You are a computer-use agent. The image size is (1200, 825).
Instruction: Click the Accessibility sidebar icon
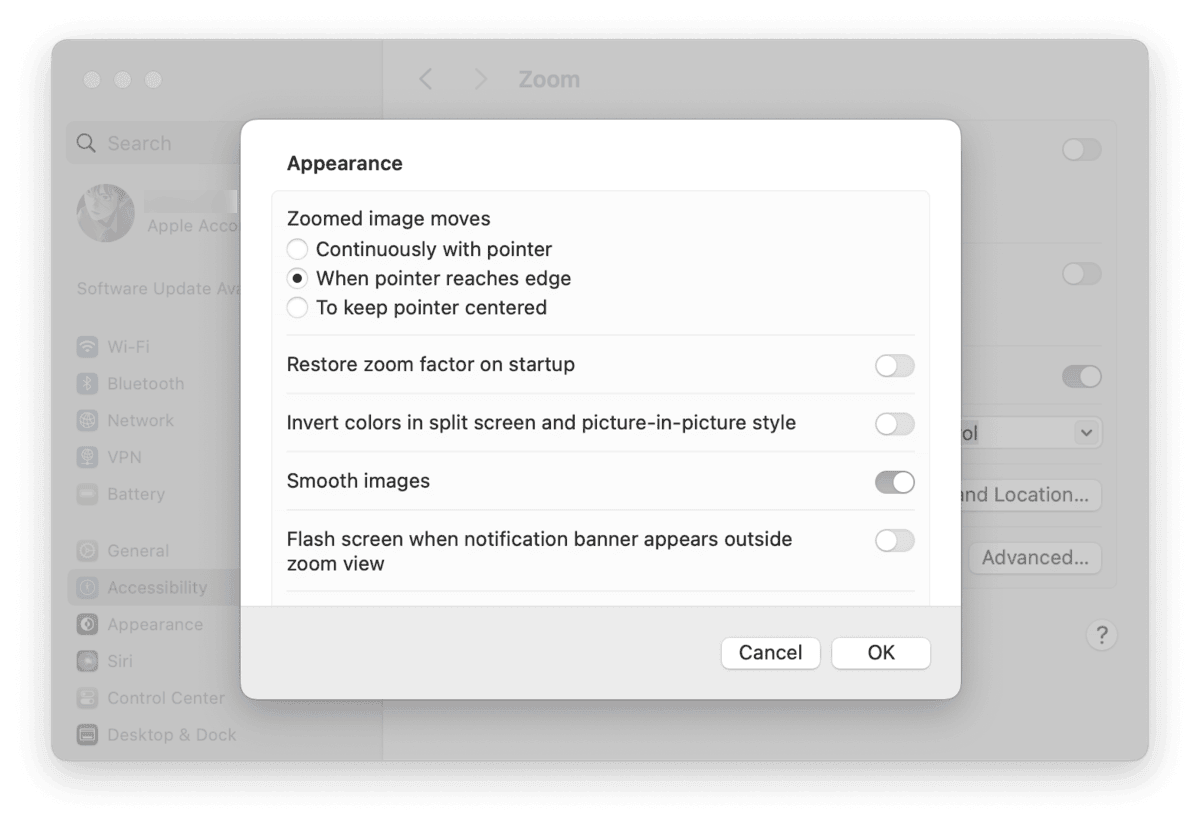tap(88, 588)
